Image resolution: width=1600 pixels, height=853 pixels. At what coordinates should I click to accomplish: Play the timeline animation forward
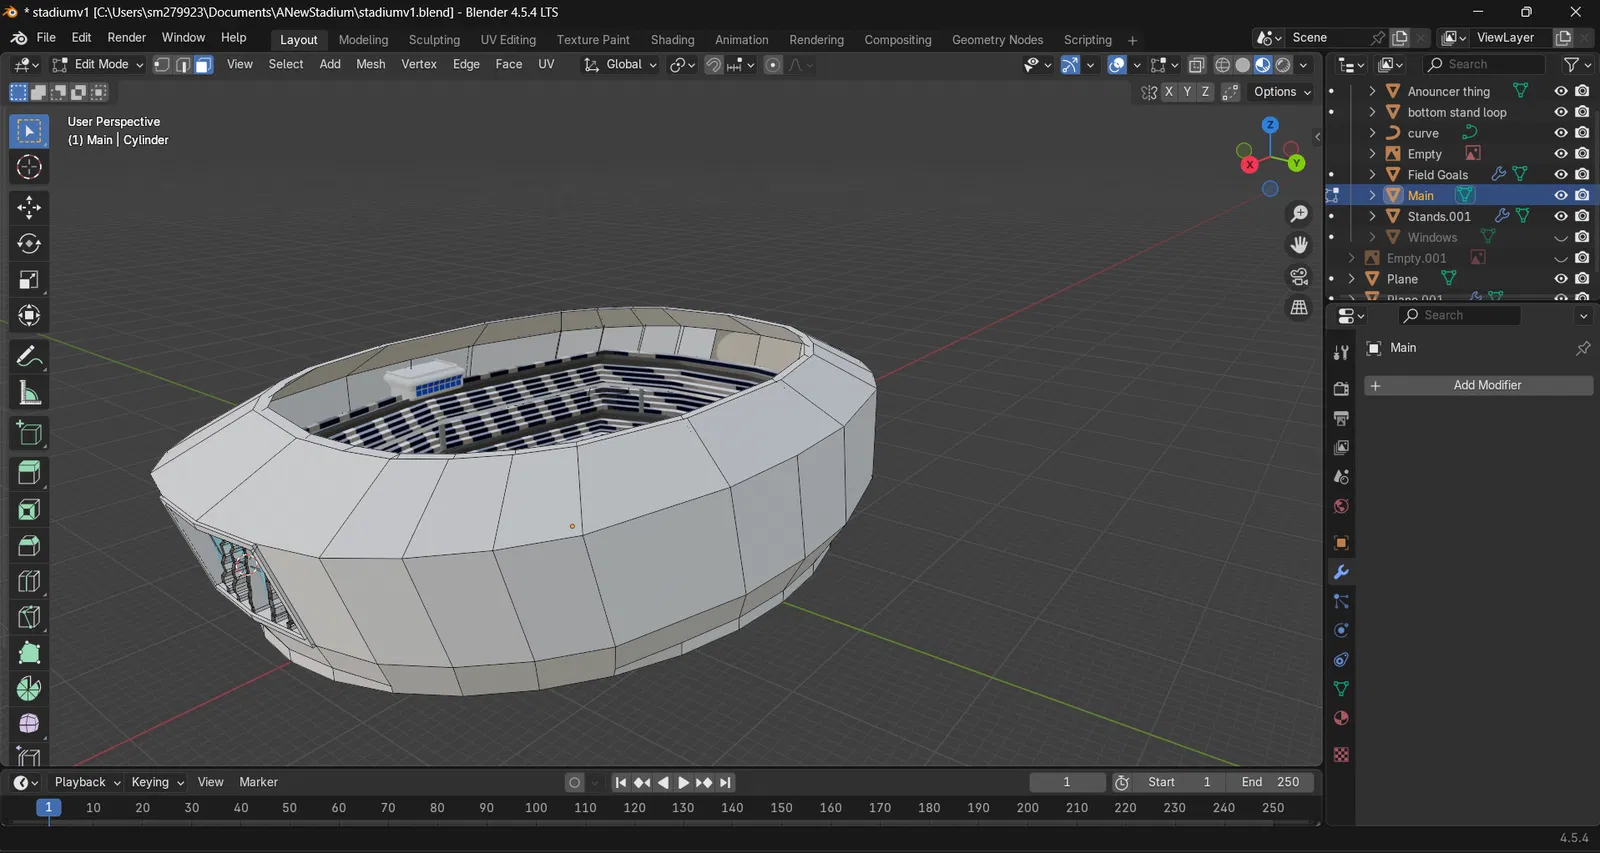click(684, 783)
